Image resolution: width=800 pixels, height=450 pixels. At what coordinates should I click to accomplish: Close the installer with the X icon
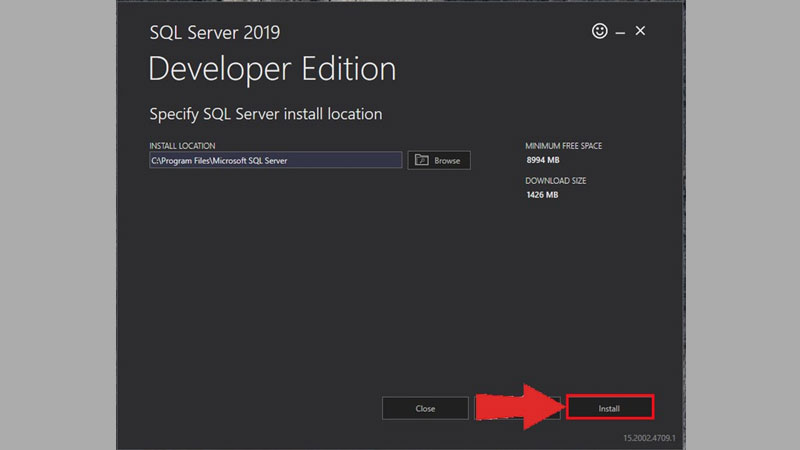[x=641, y=31]
